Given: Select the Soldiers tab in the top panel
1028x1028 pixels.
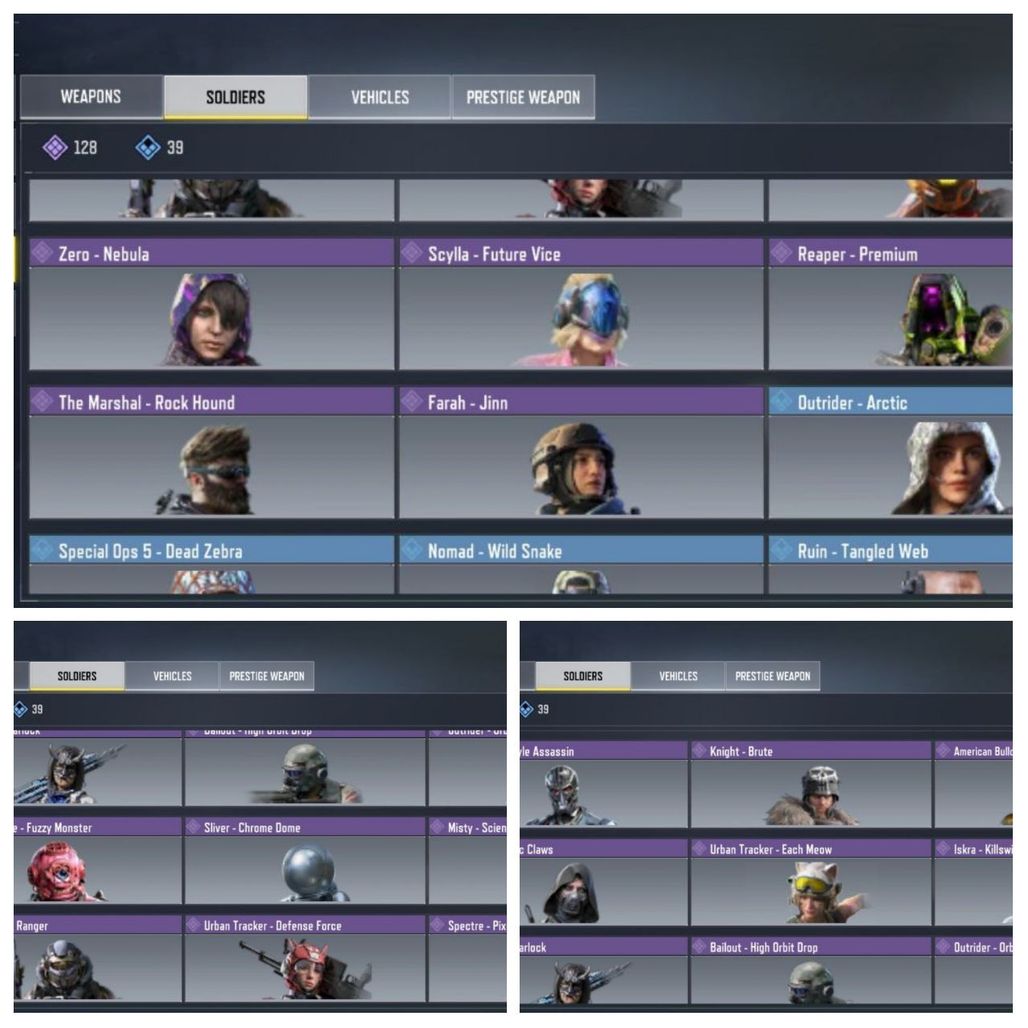Looking at the screenshot, I should coord(235,97).
